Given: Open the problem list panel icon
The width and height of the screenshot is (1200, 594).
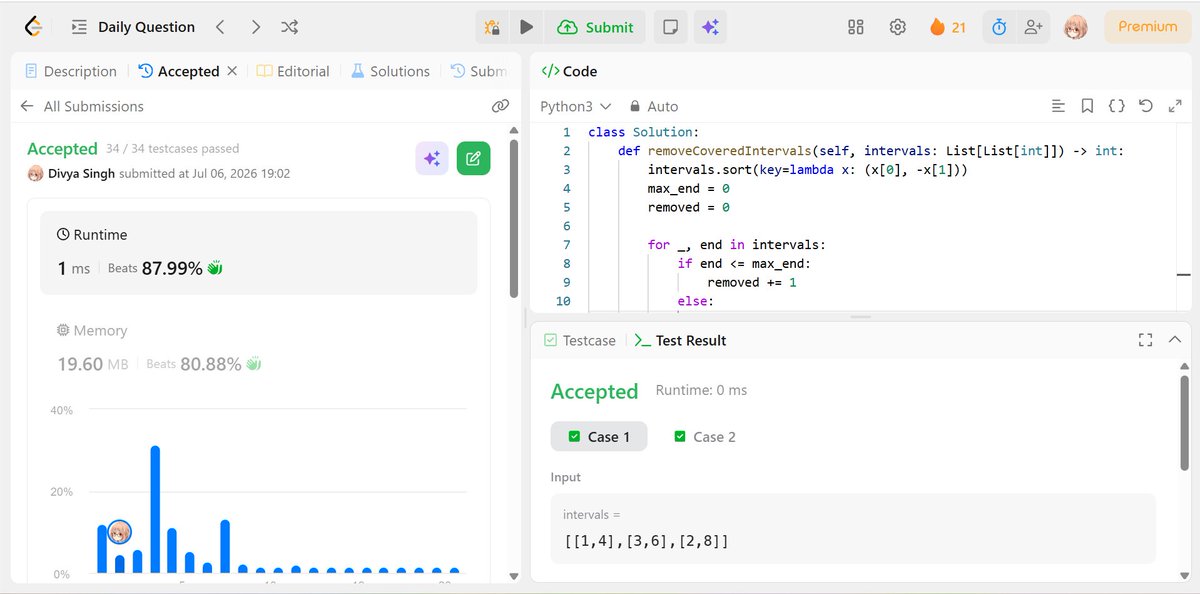Looking at the screenshot, I should [x=79, y=27].
